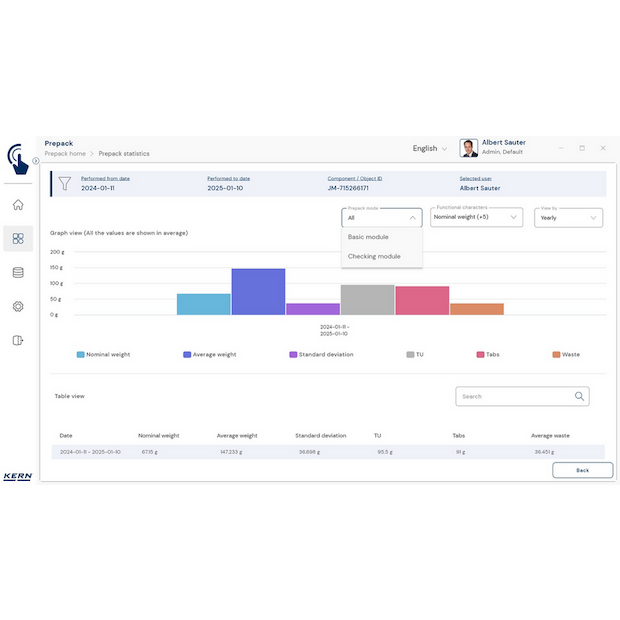620x620 pixels.
Task: Choose the Checking module option
Action: [x=374, y=256]
